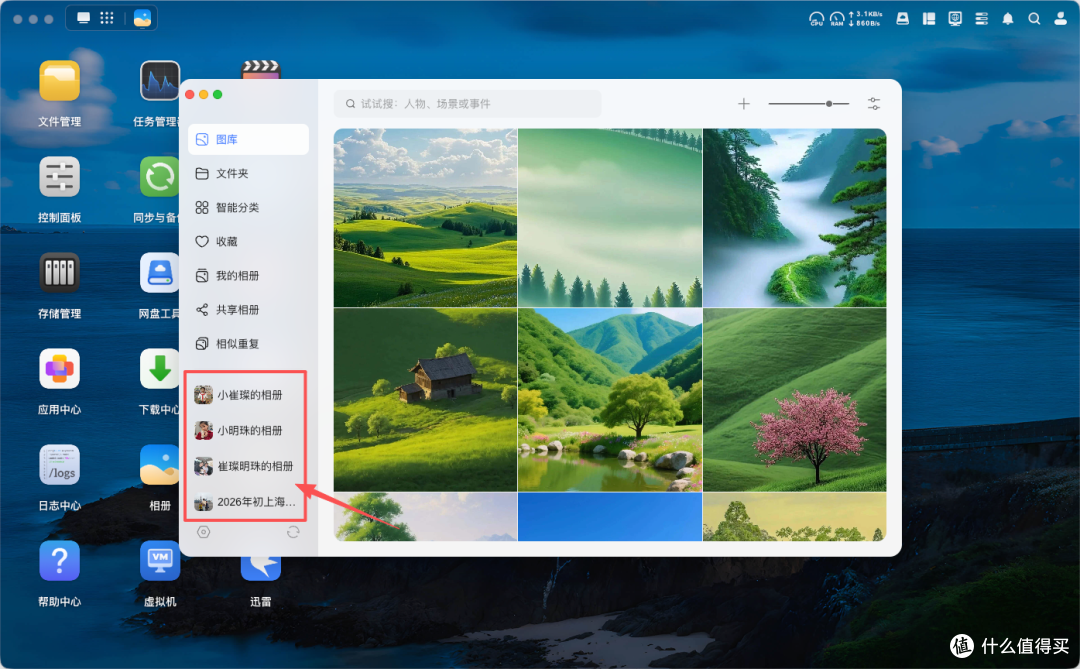Open the notification bell
This screenshot has height=669, width=1080.
(x=1008, y=19)
